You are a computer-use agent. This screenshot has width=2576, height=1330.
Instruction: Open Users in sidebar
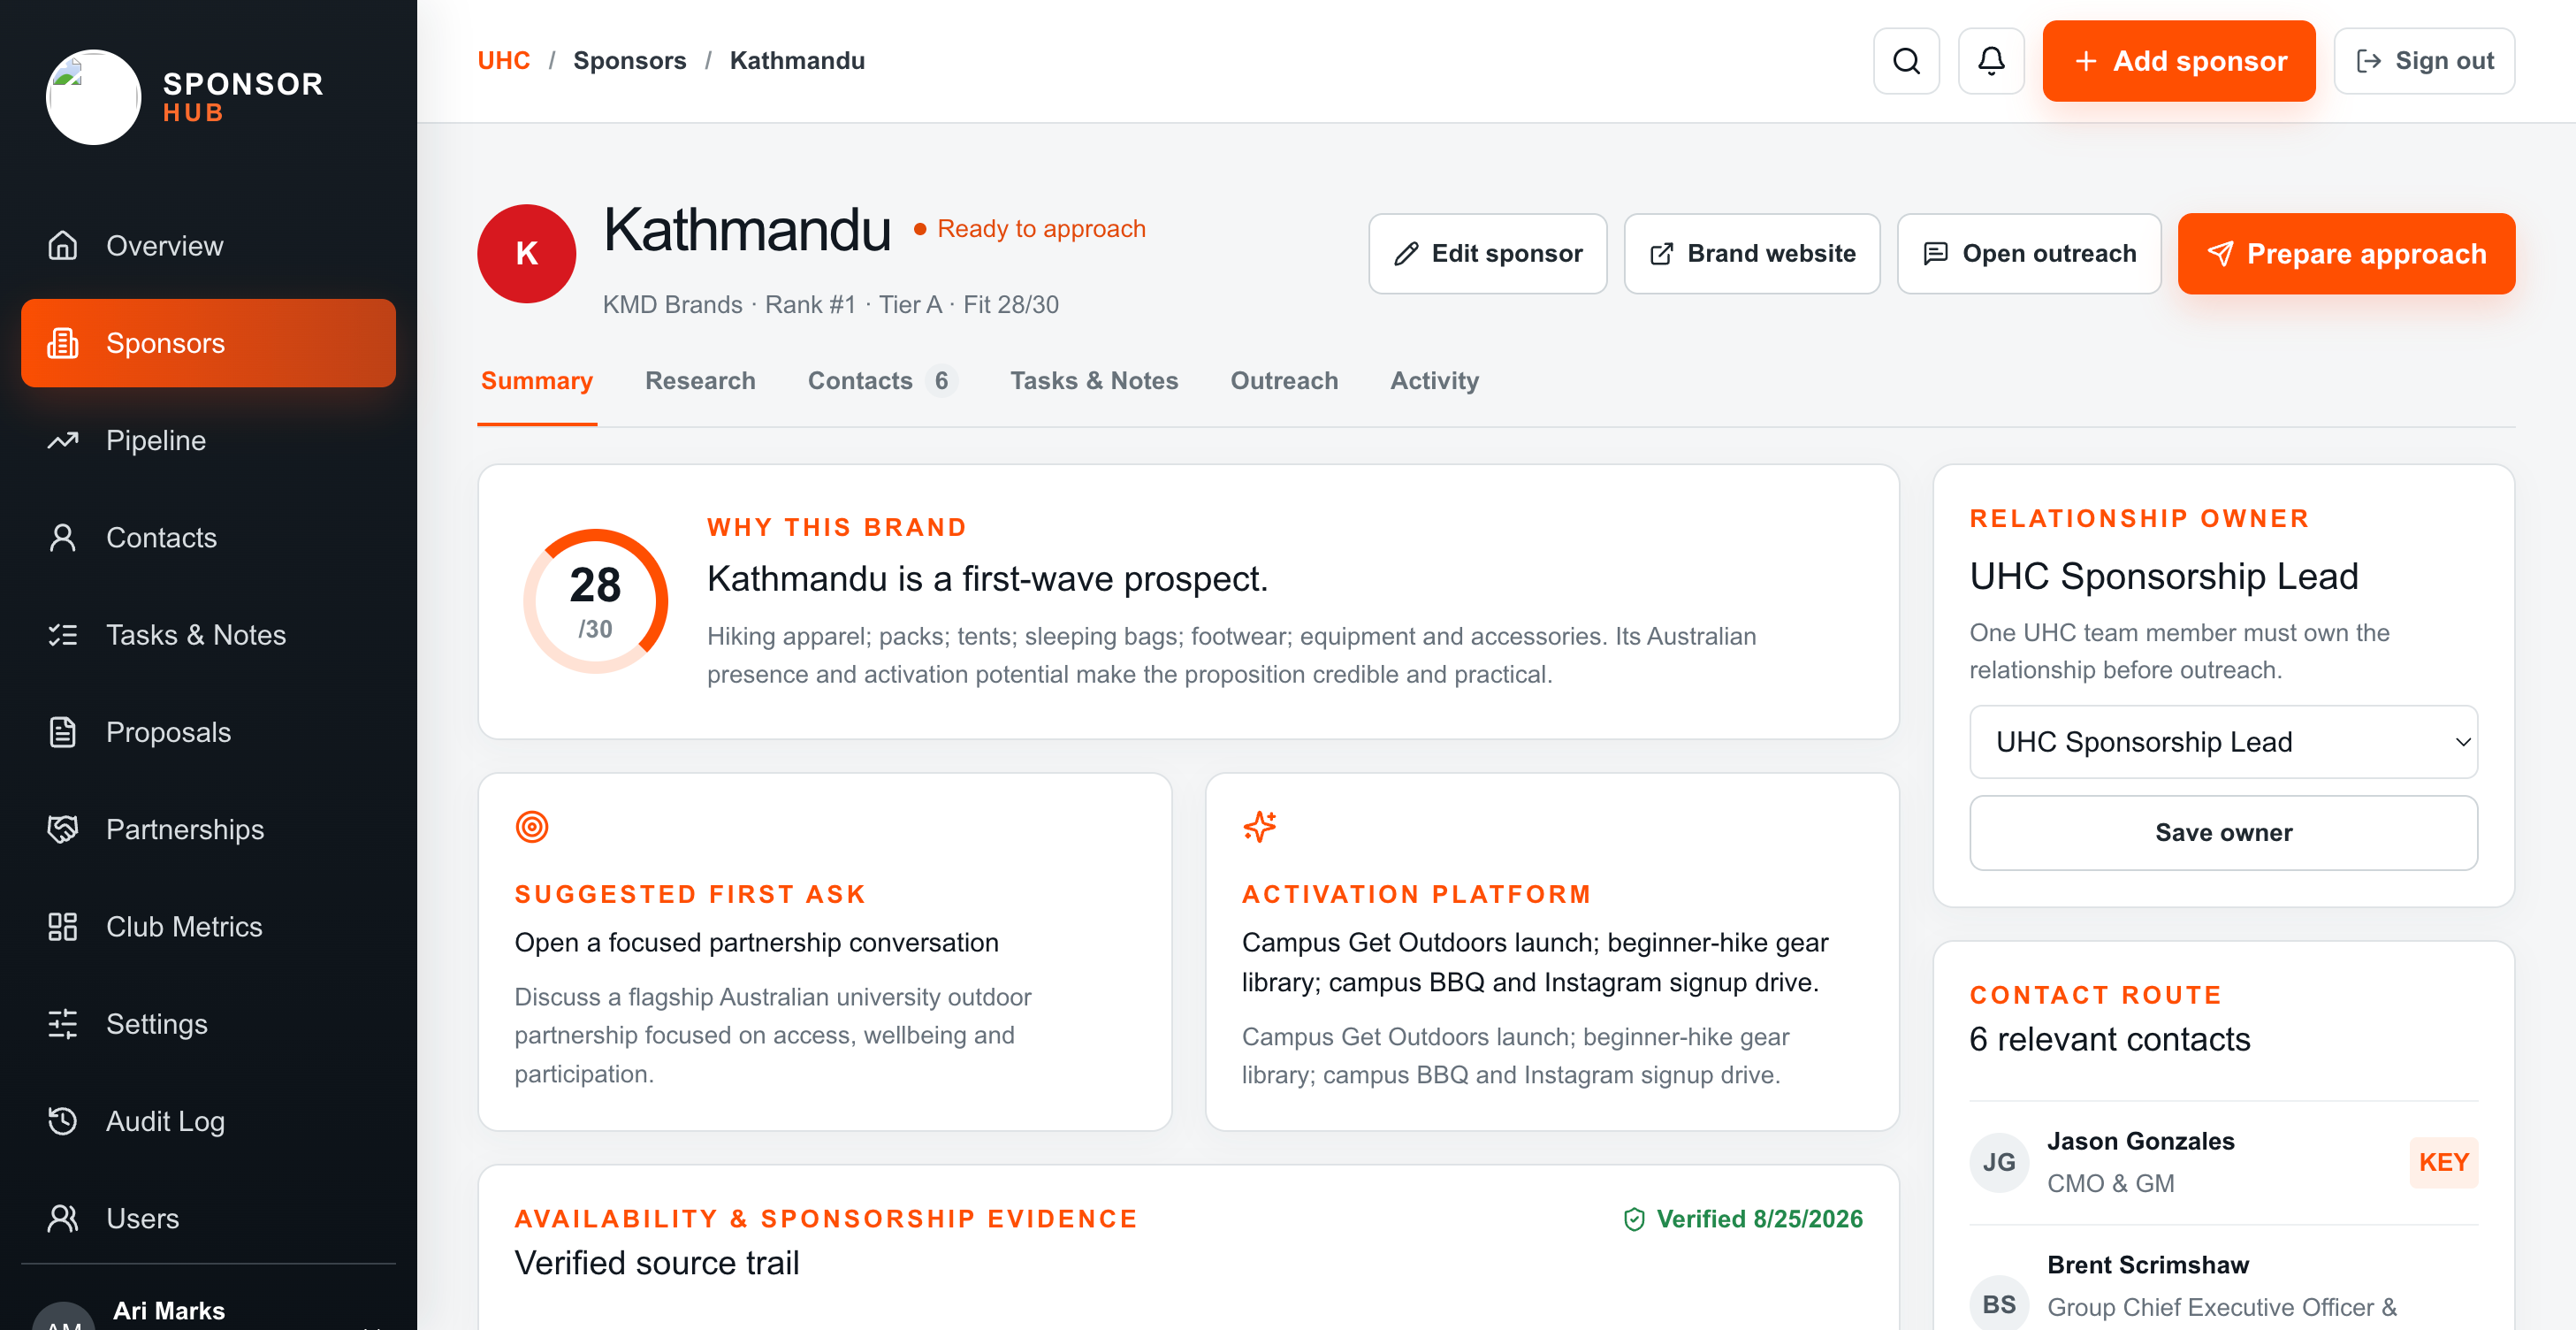coord(208,1218)
